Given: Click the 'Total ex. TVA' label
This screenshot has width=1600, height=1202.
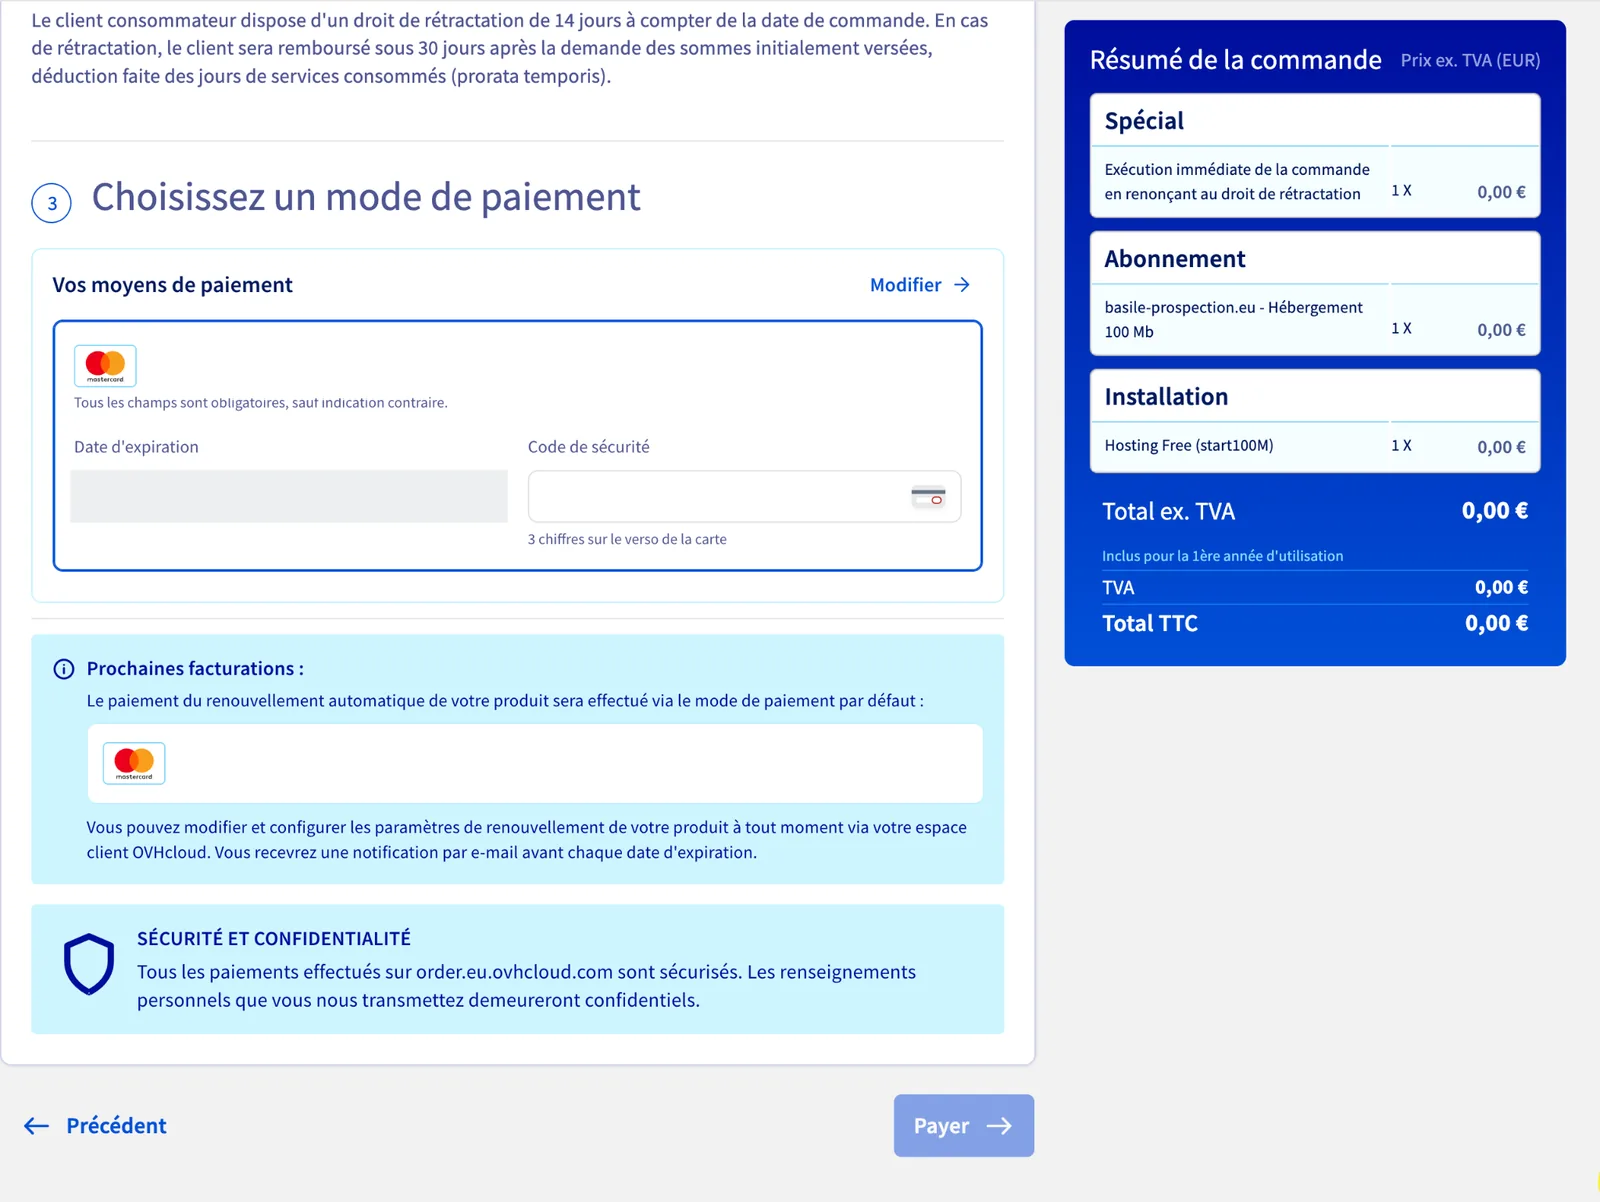Looking at the screenshot, I should 1168,512.
